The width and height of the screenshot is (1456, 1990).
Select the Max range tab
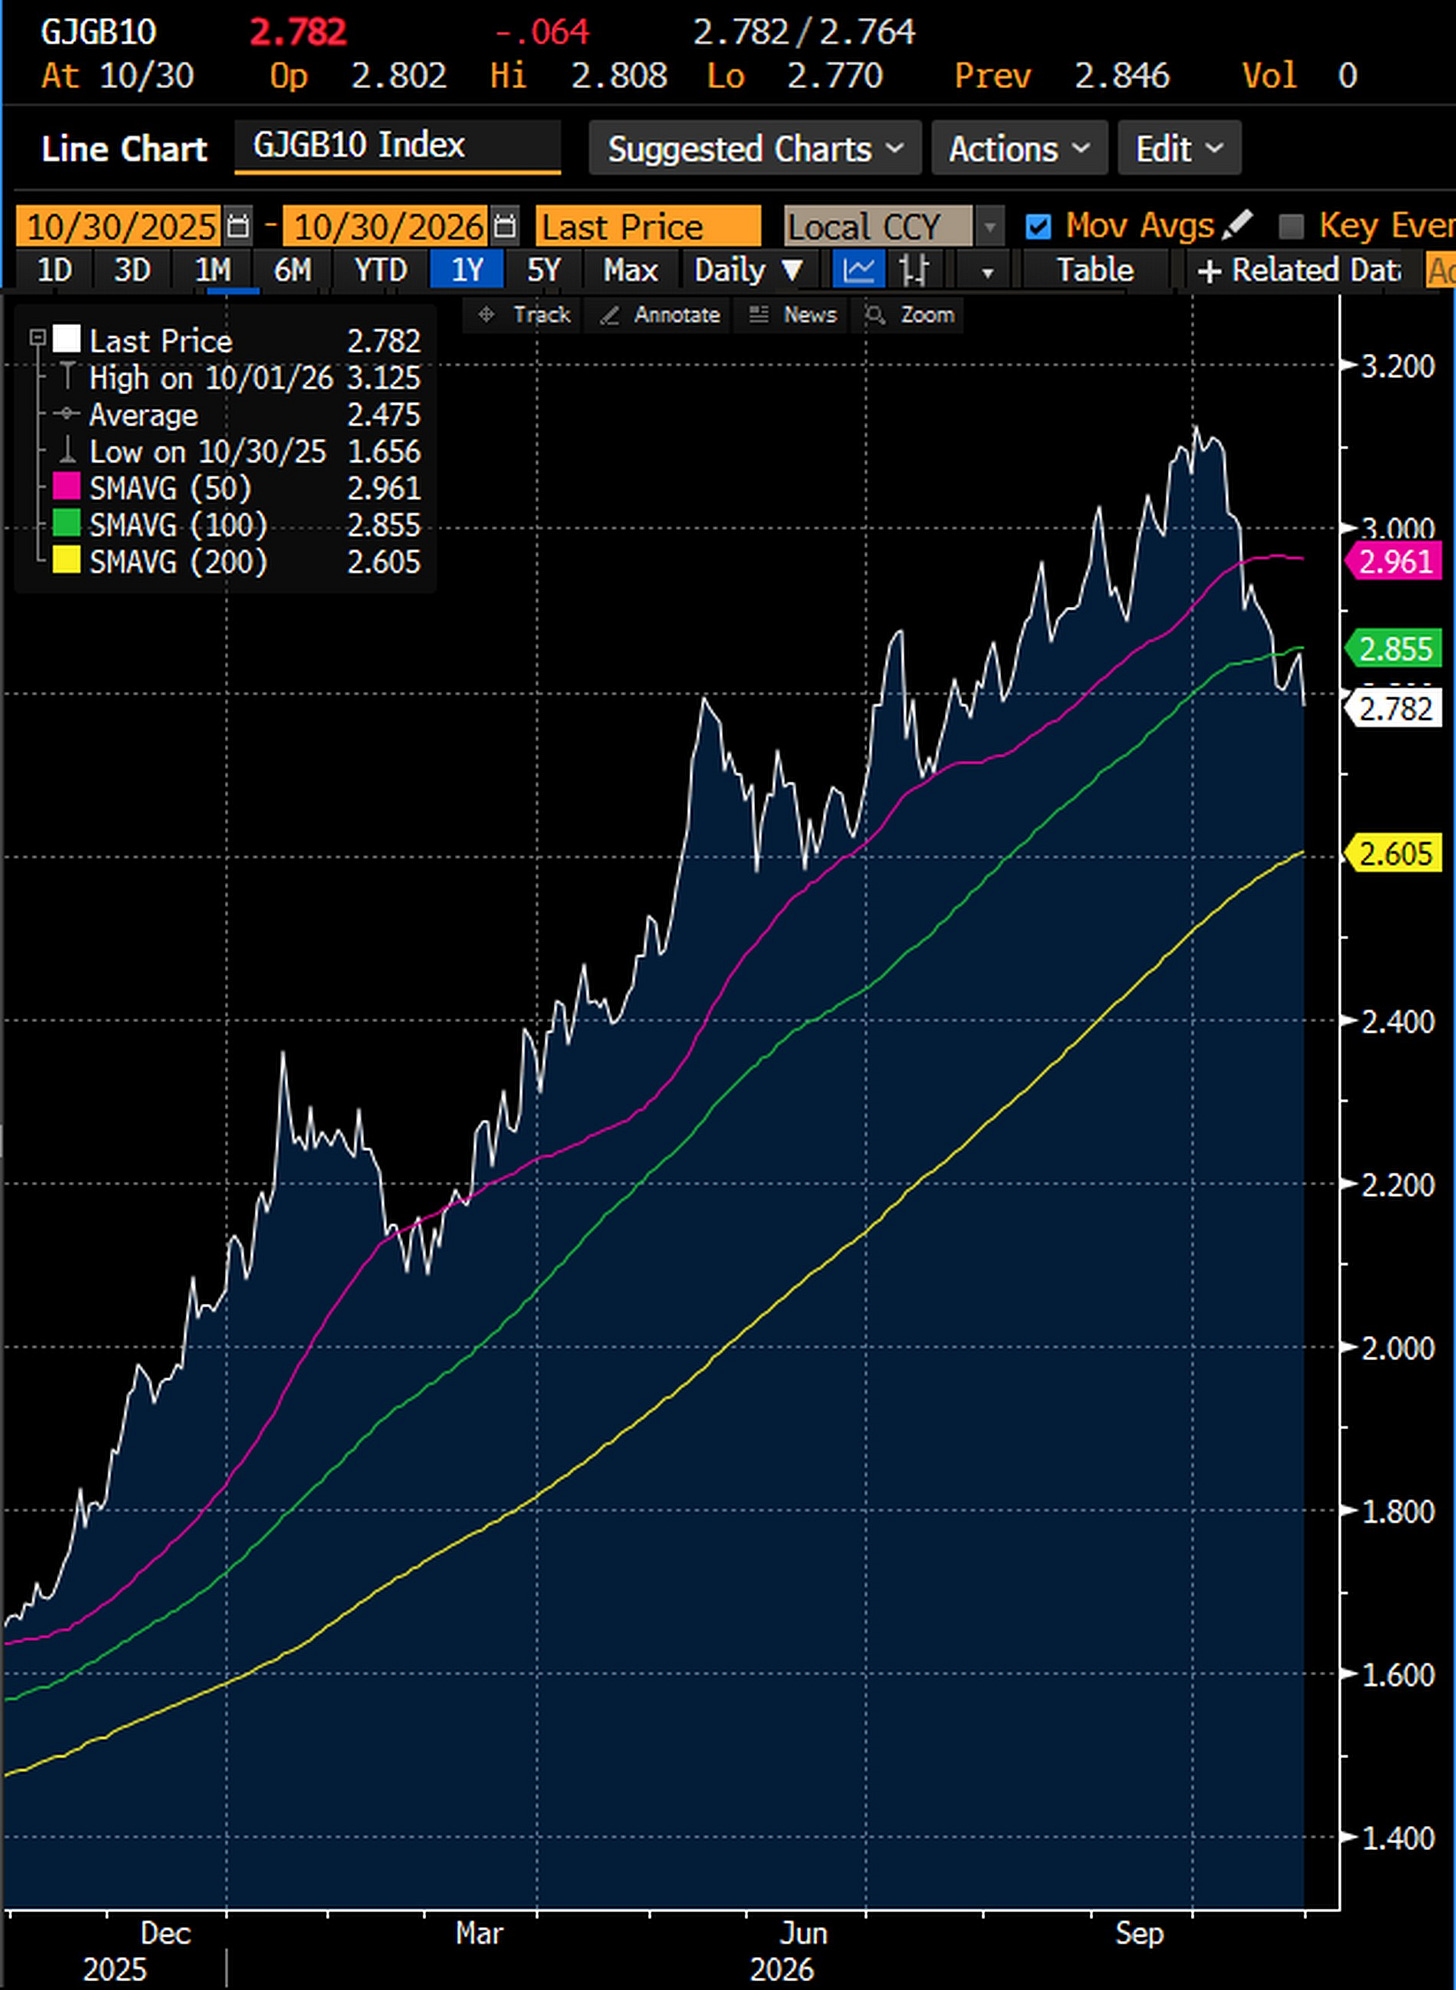(x=631, y=270)
